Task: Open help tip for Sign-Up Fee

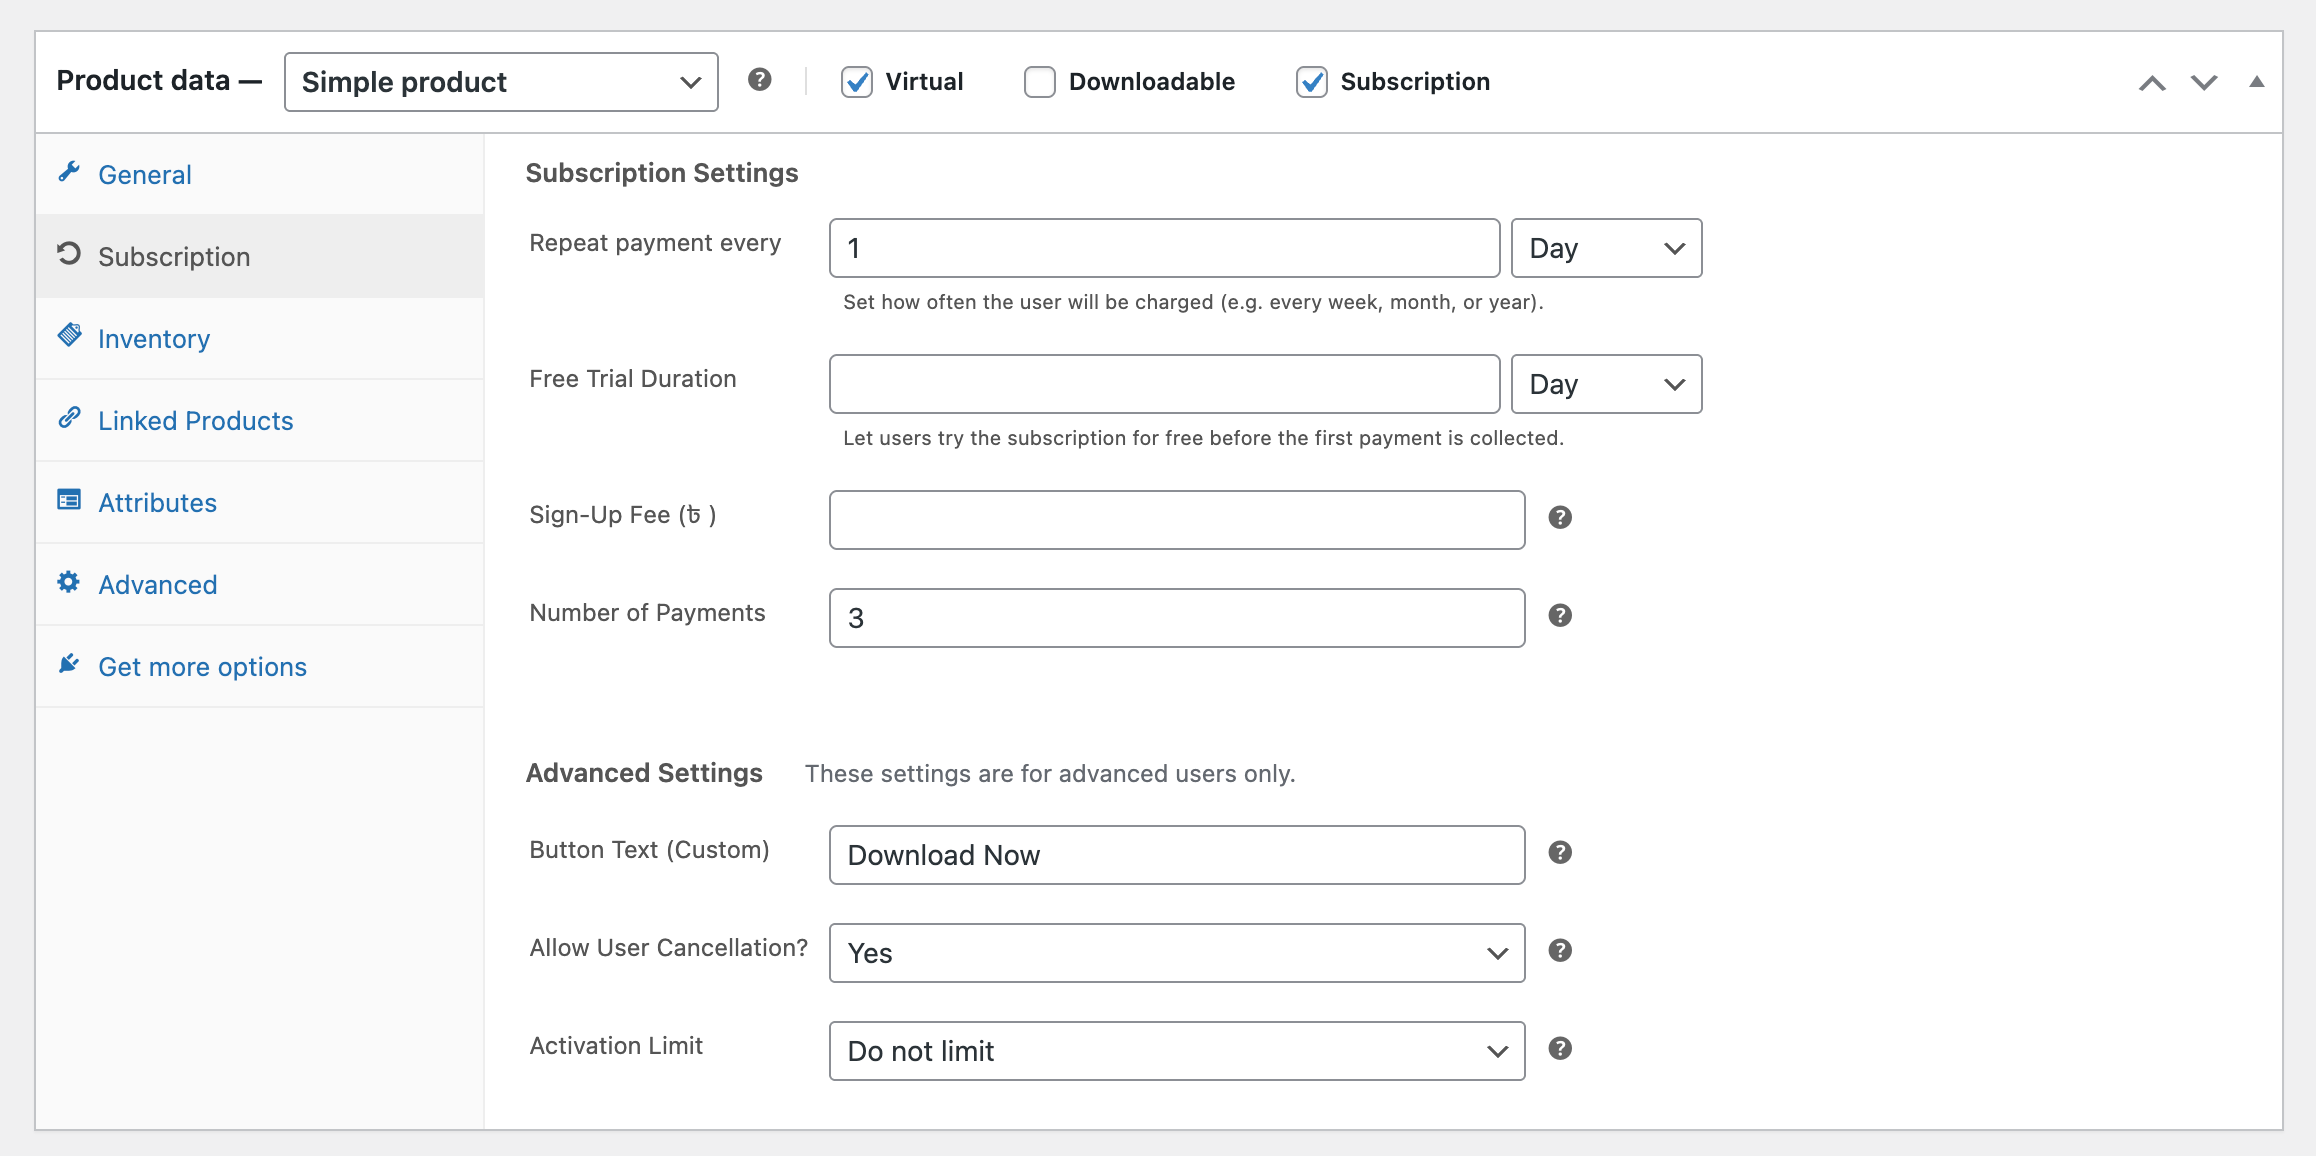Action: 1560,518
